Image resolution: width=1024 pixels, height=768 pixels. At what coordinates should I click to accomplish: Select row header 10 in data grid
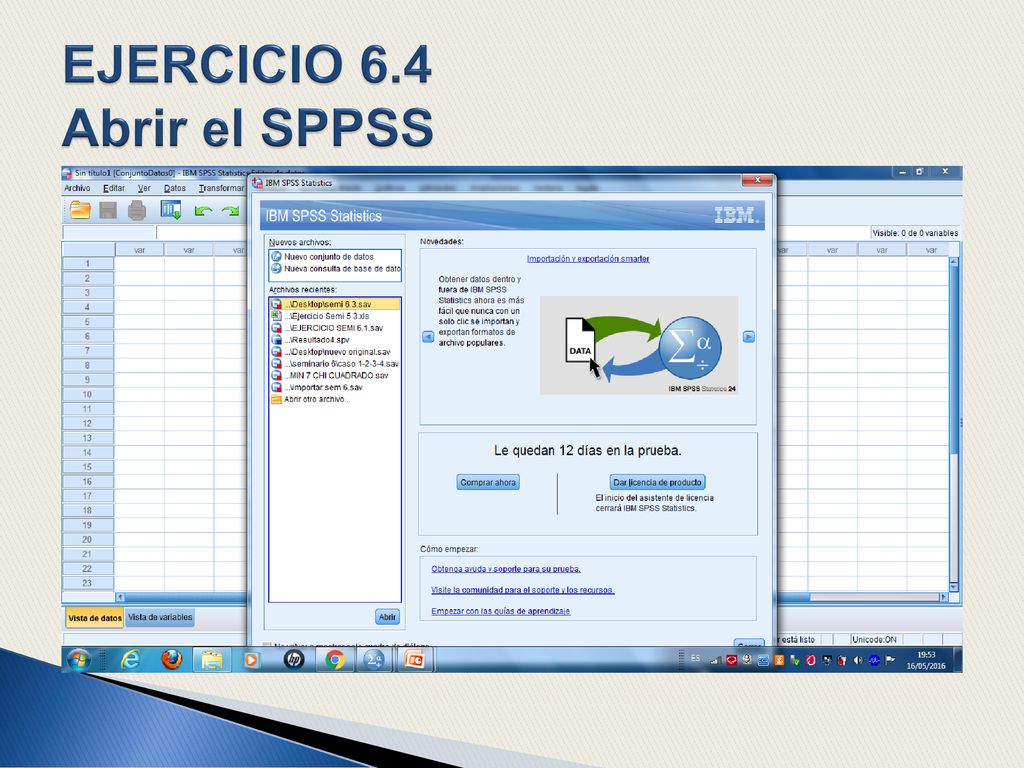88,394
